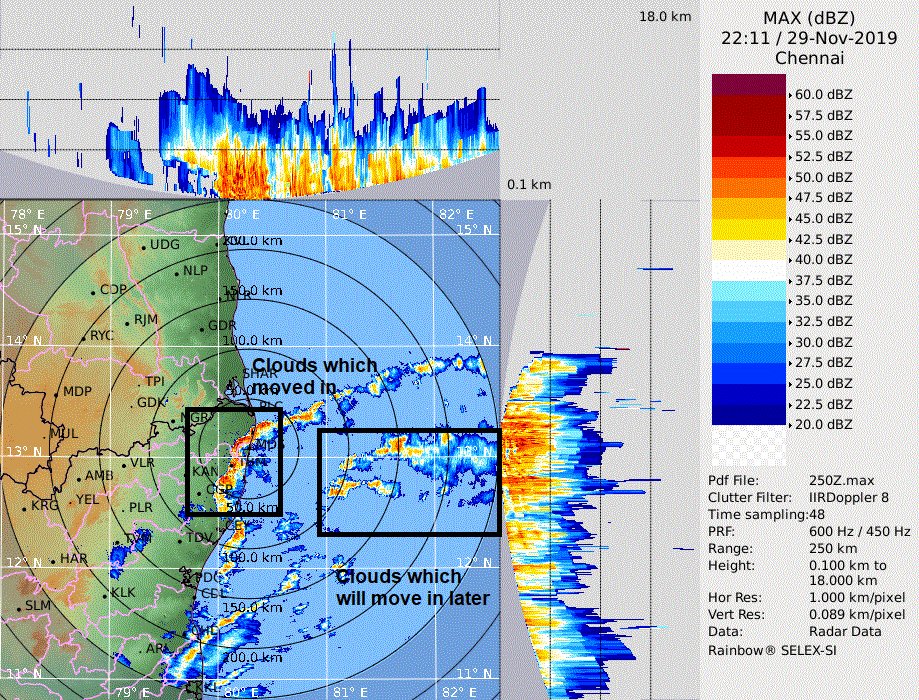Click the IIRDoppler 8 value
This screenshot has width=919, height=700.
(x=849, y=498)
